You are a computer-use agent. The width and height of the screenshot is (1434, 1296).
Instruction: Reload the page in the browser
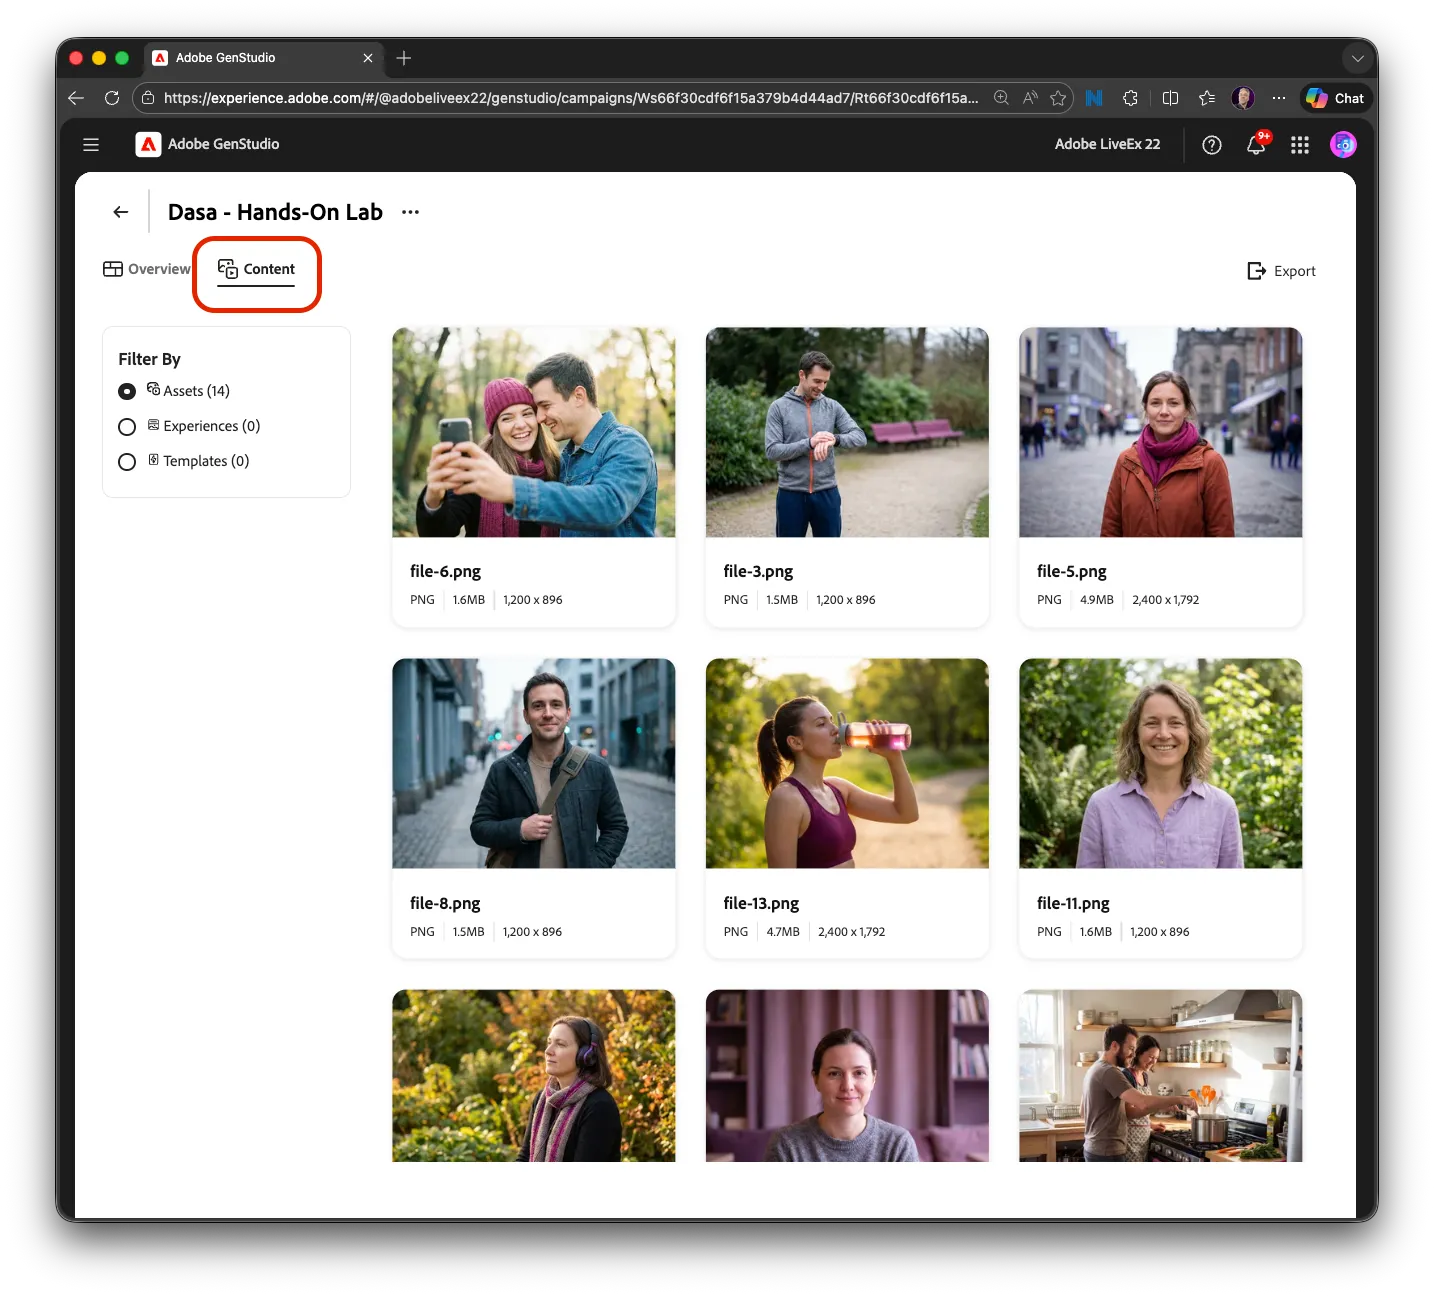coord(112,98)
